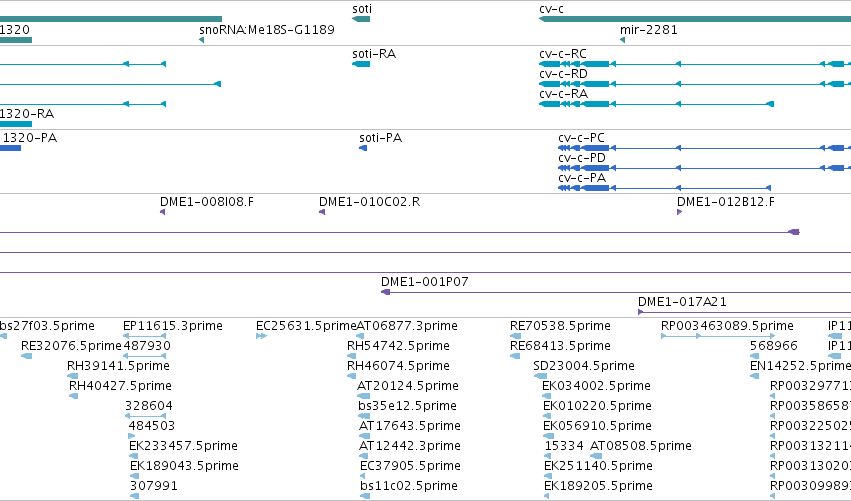Select the bs27f03.5prime EST
Image resolution: width=851 pixels, height=501 pixels.
[47, 326]
